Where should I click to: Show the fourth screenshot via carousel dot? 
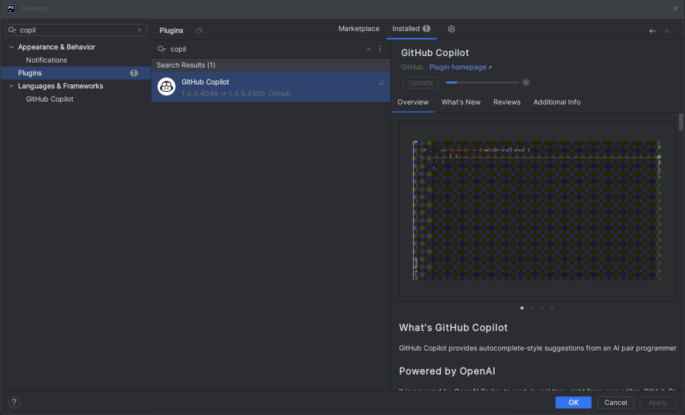pos(552,308)
